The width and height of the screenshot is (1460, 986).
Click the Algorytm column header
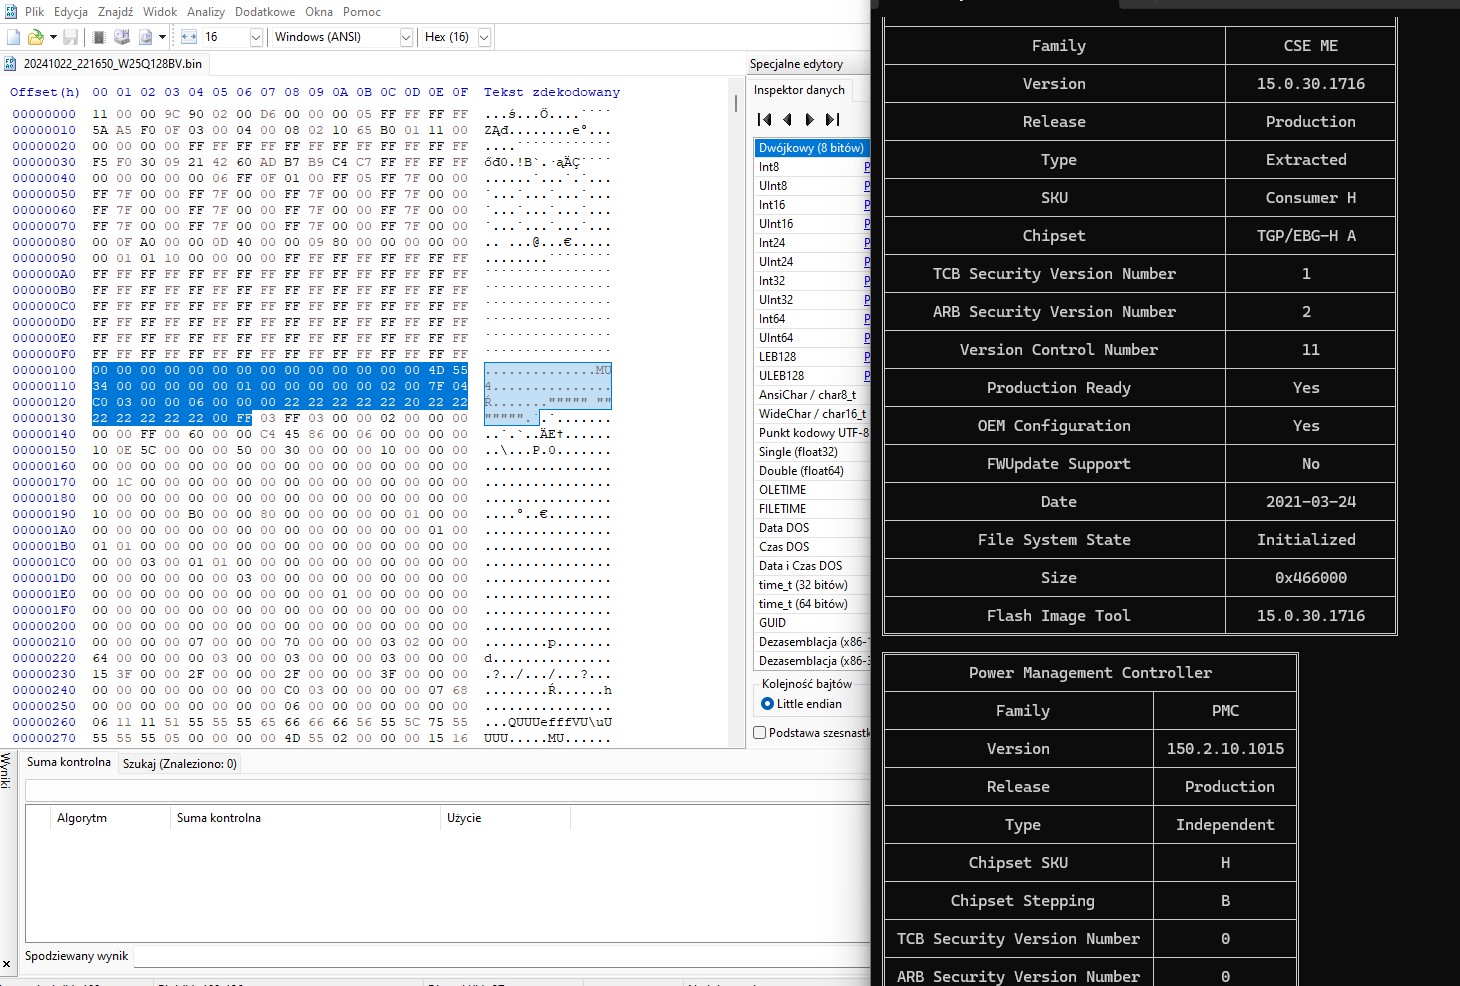click(82, 818)
